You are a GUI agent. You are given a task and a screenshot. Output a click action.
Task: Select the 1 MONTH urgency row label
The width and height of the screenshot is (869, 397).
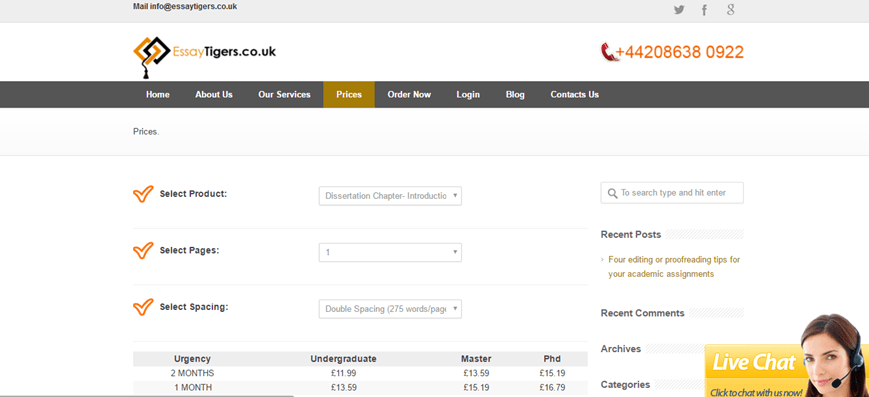193,388
